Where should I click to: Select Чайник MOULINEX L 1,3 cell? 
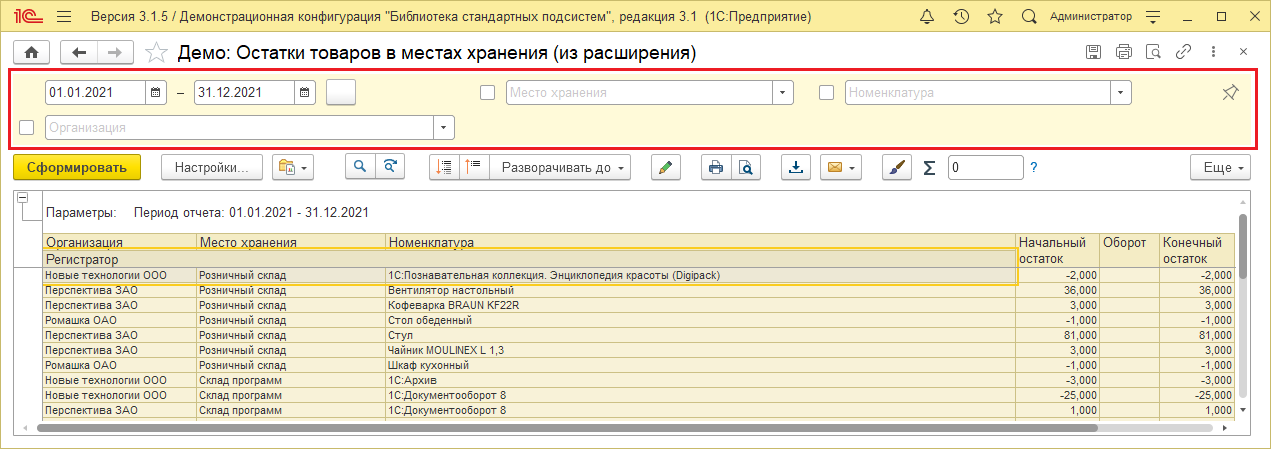(x=700, y=350)
